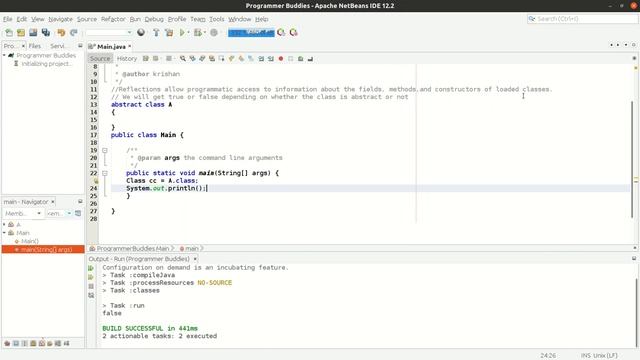Click the Re-run green arrow in Output
The image size is (640, 360).
pos(91,268)
